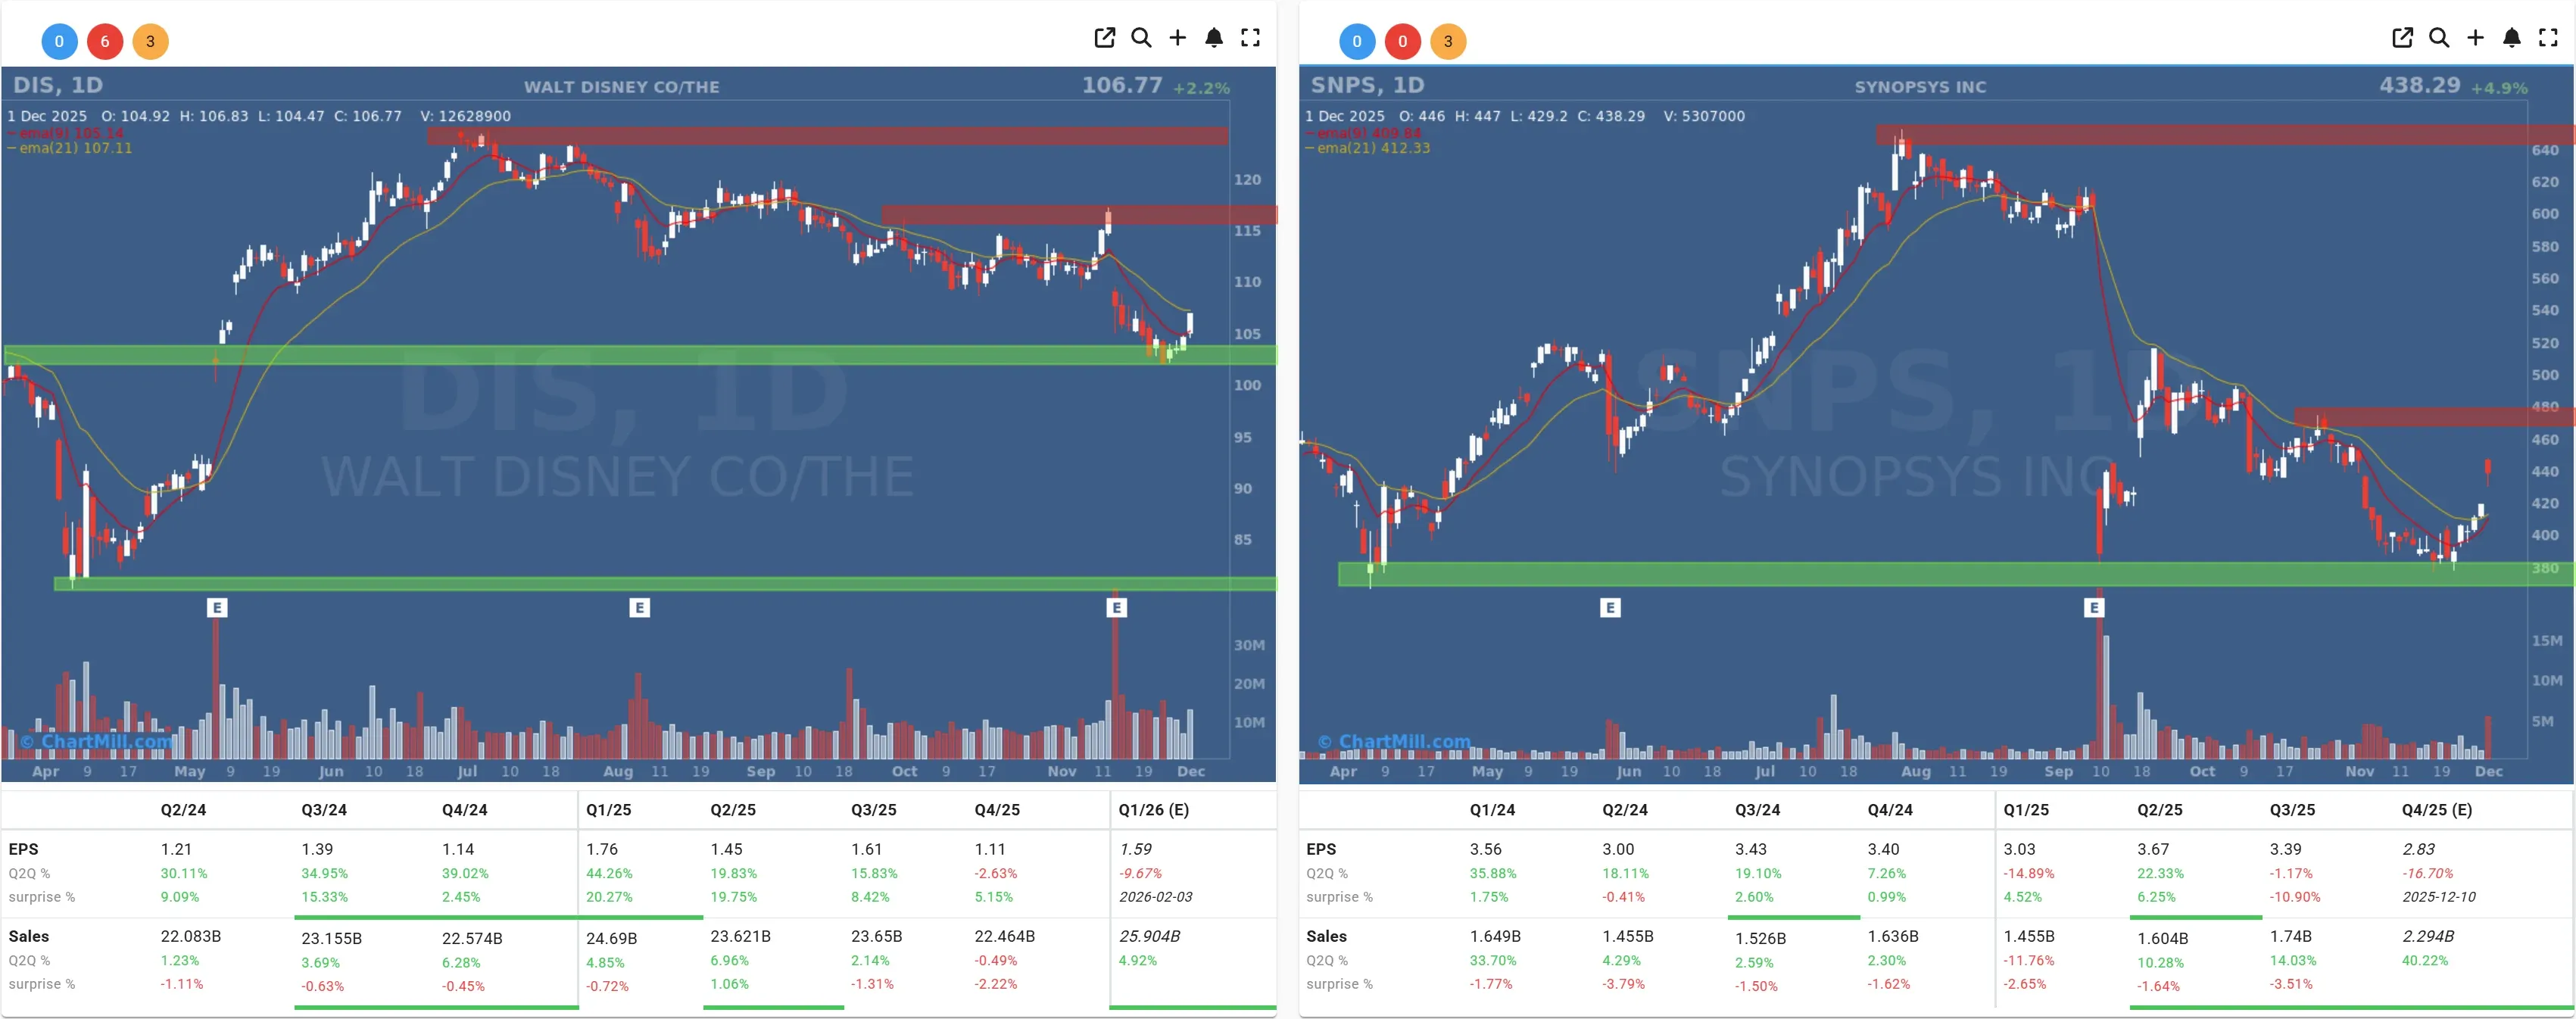This screenshot has width=2576, height=1019.
Task: Click the plus icon on DIS chart
Action: [x=1178, y=38]
